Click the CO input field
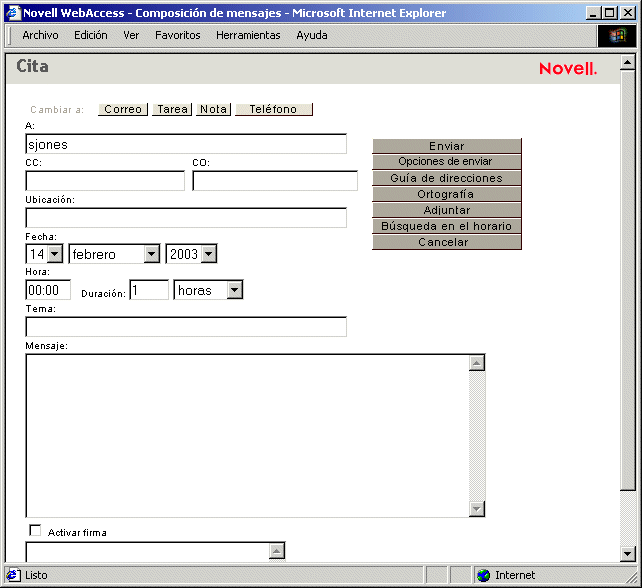This screenshot has width=642, height=588. click(x=275, y=181)
